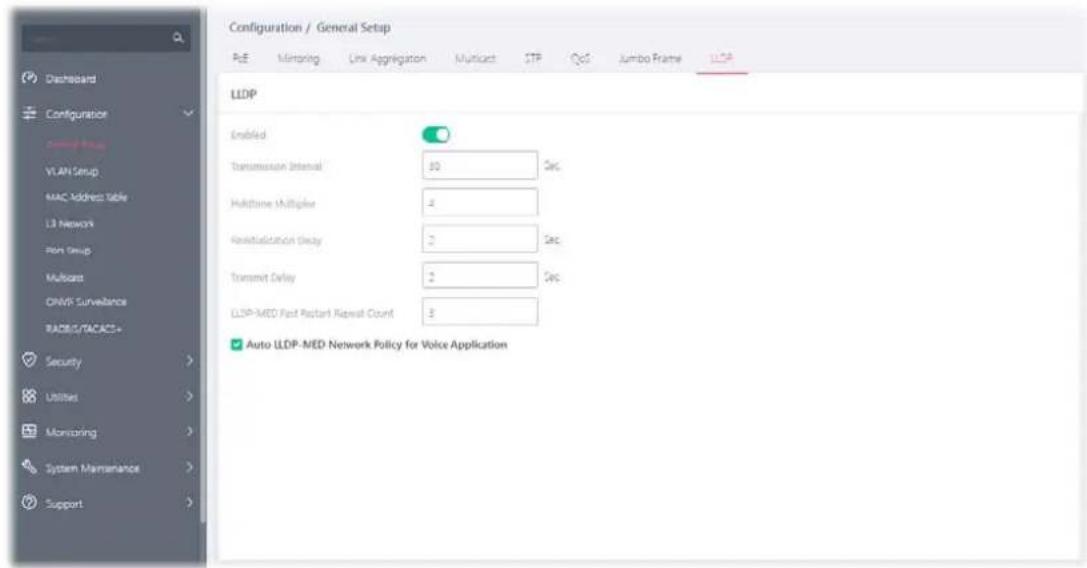
Task: Expand the Security menu arrow
Action: coord(189,361)
